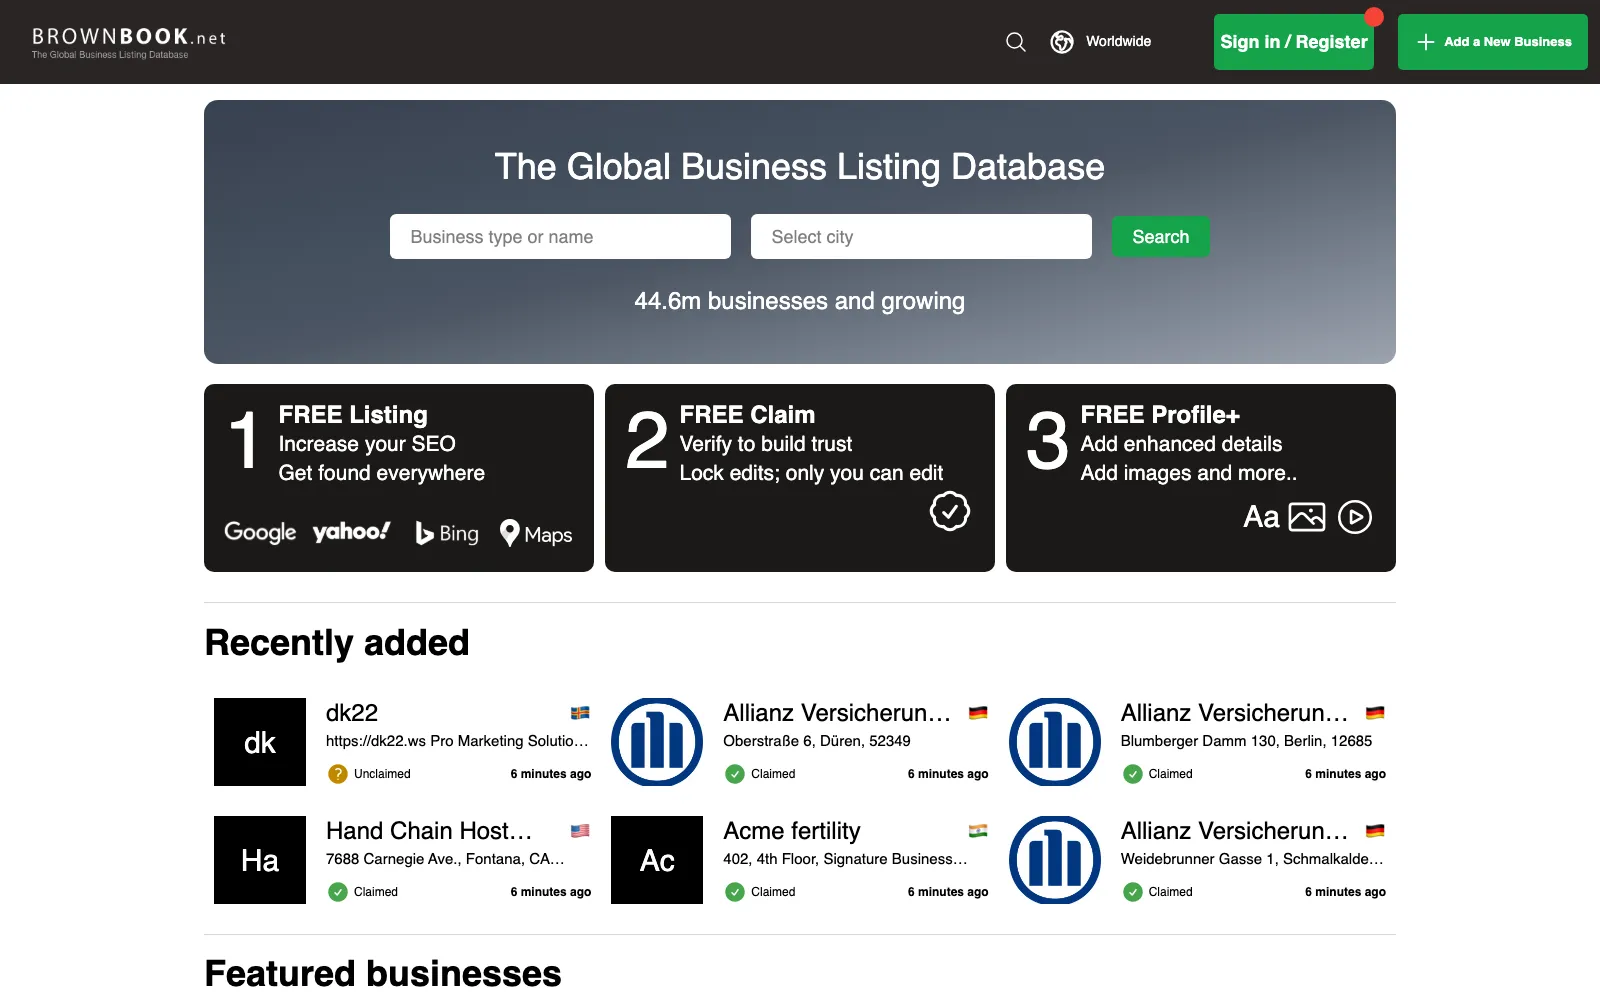Screen dimensions: 1600x1000
Task: Click the India flag beside Acme fertility
Action: click(x=978, y=831)
